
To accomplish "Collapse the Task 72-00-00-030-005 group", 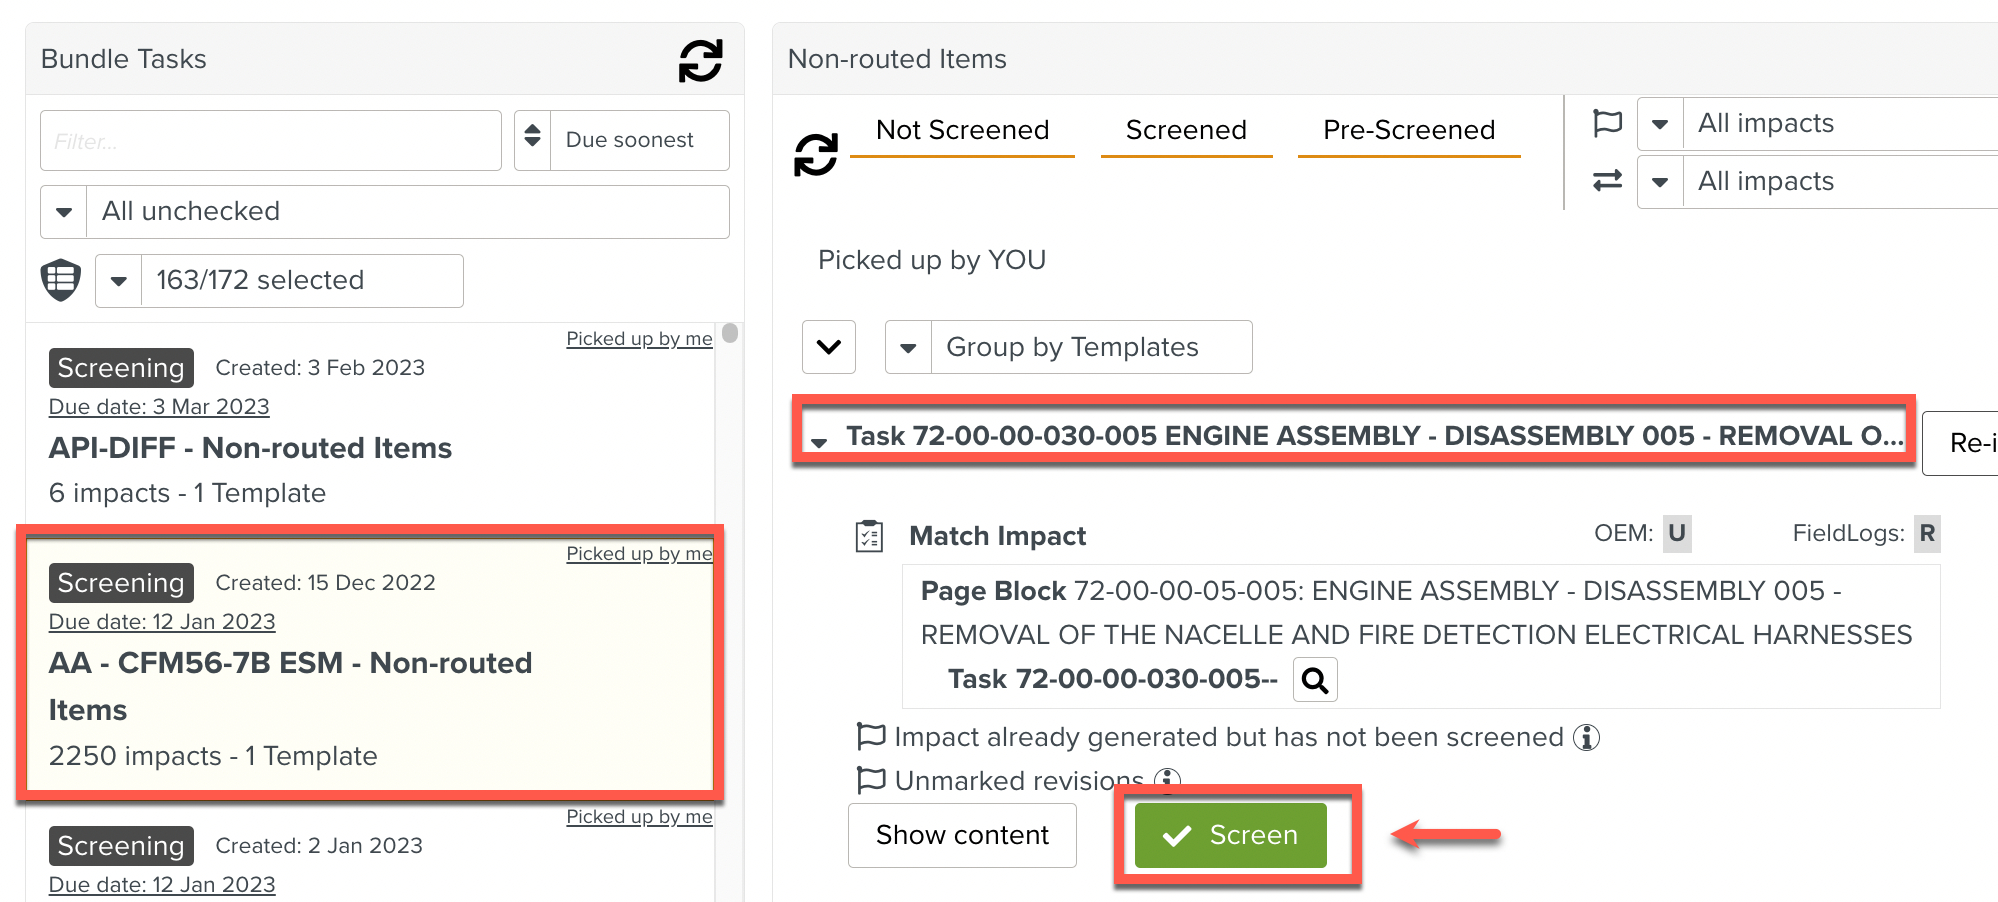I will (820, 441).
